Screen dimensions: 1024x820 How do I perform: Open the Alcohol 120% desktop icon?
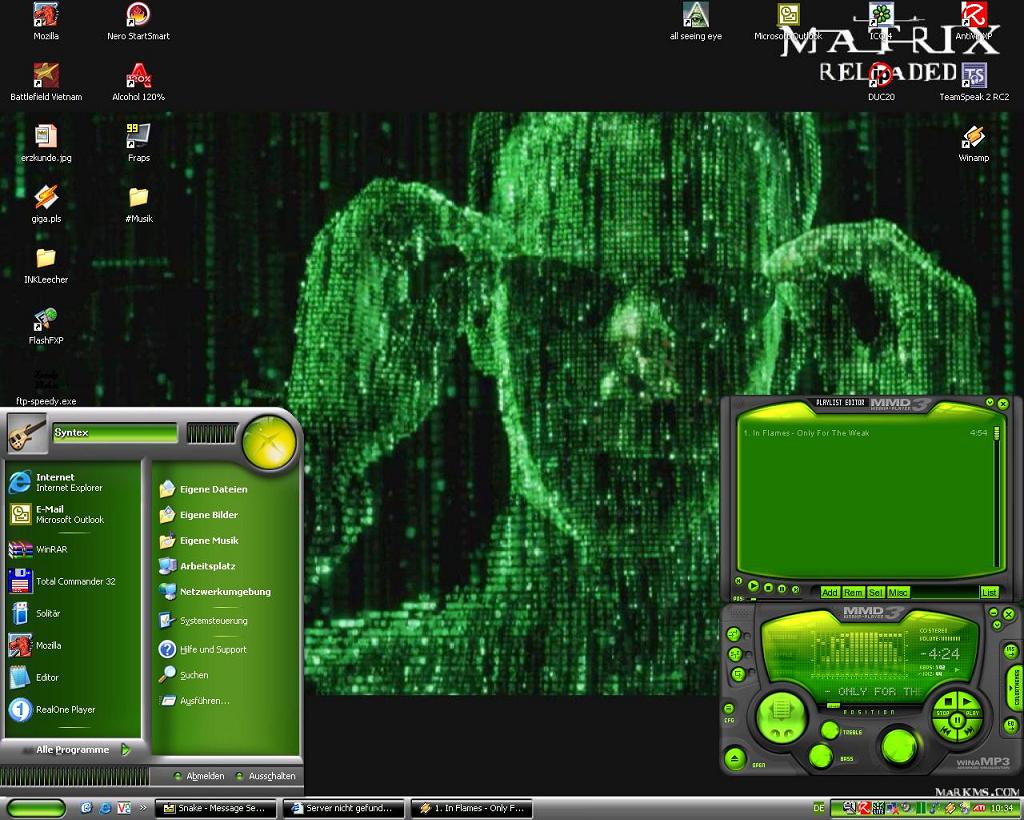138,82
